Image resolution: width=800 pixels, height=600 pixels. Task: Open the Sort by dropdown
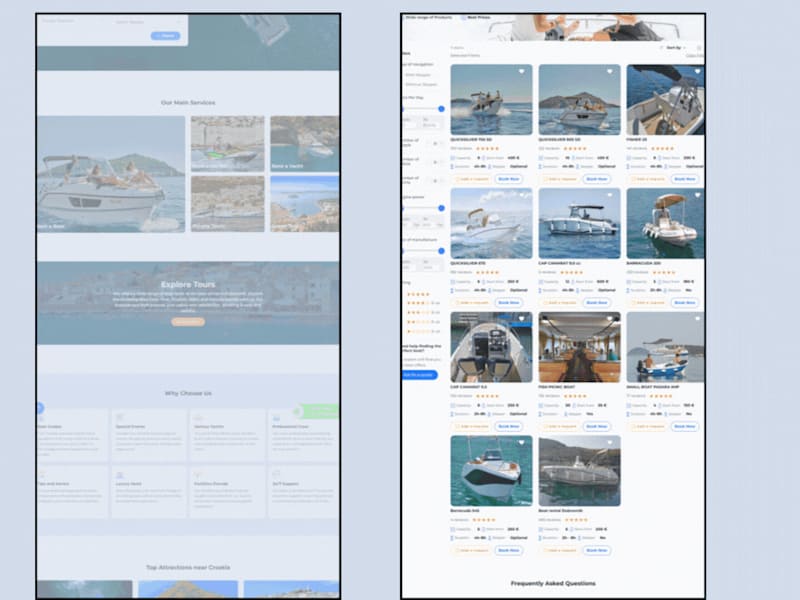pos(674,47)
